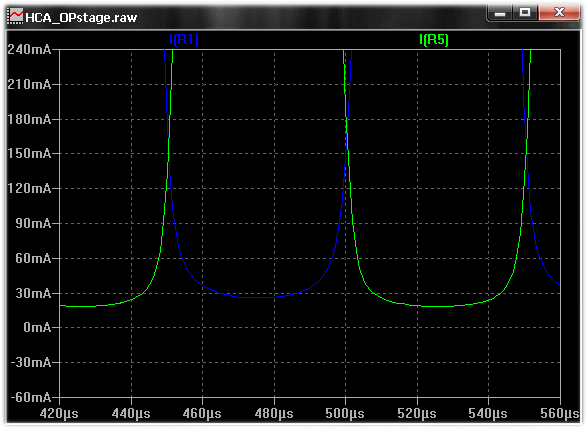Image resolution: width=587 pixels, height=428 pixels.
Task: Click the I(R5) green trace label
Action: click(434, 39)
